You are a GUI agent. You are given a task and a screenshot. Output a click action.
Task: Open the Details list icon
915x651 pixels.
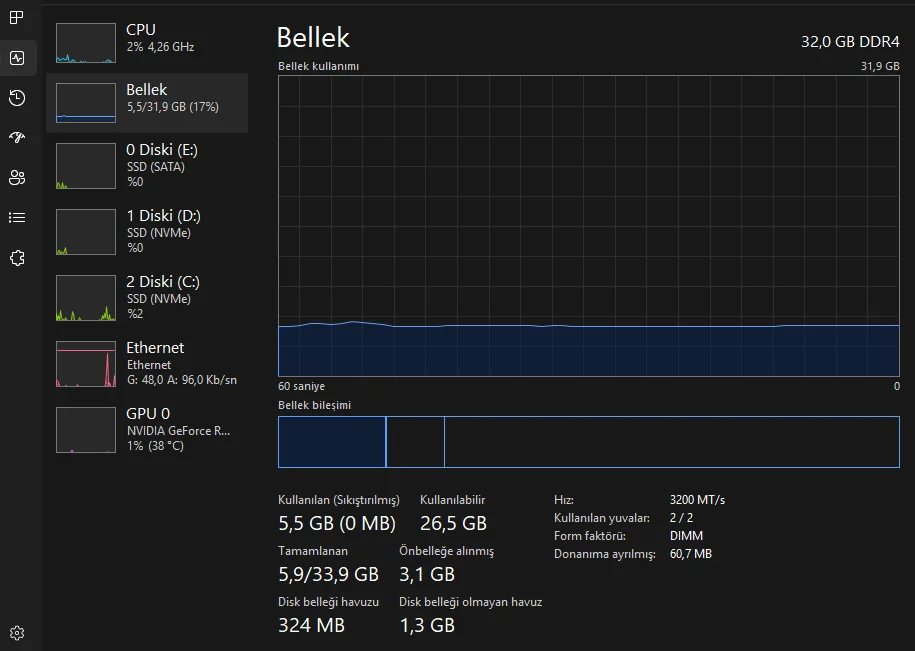click(x=17, y=218)
